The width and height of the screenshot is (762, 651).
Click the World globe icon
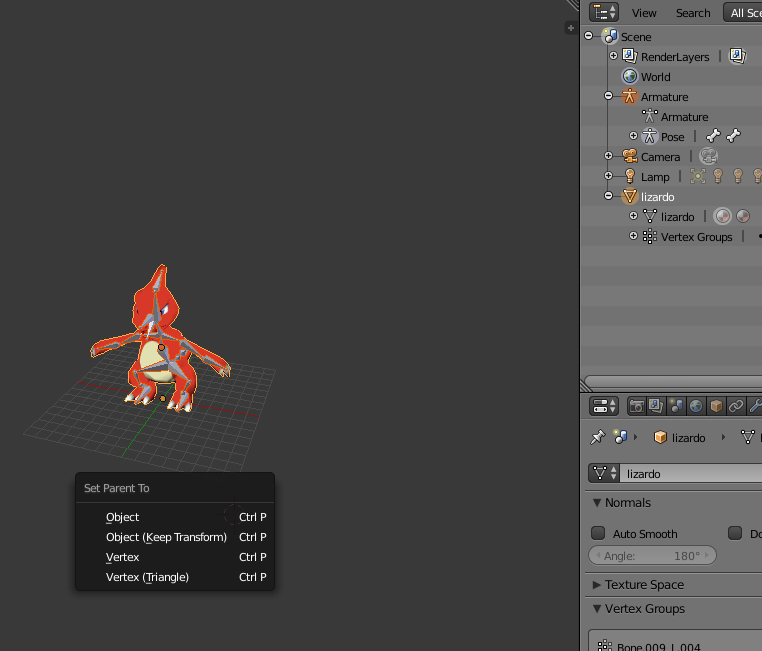pos(630,76)
